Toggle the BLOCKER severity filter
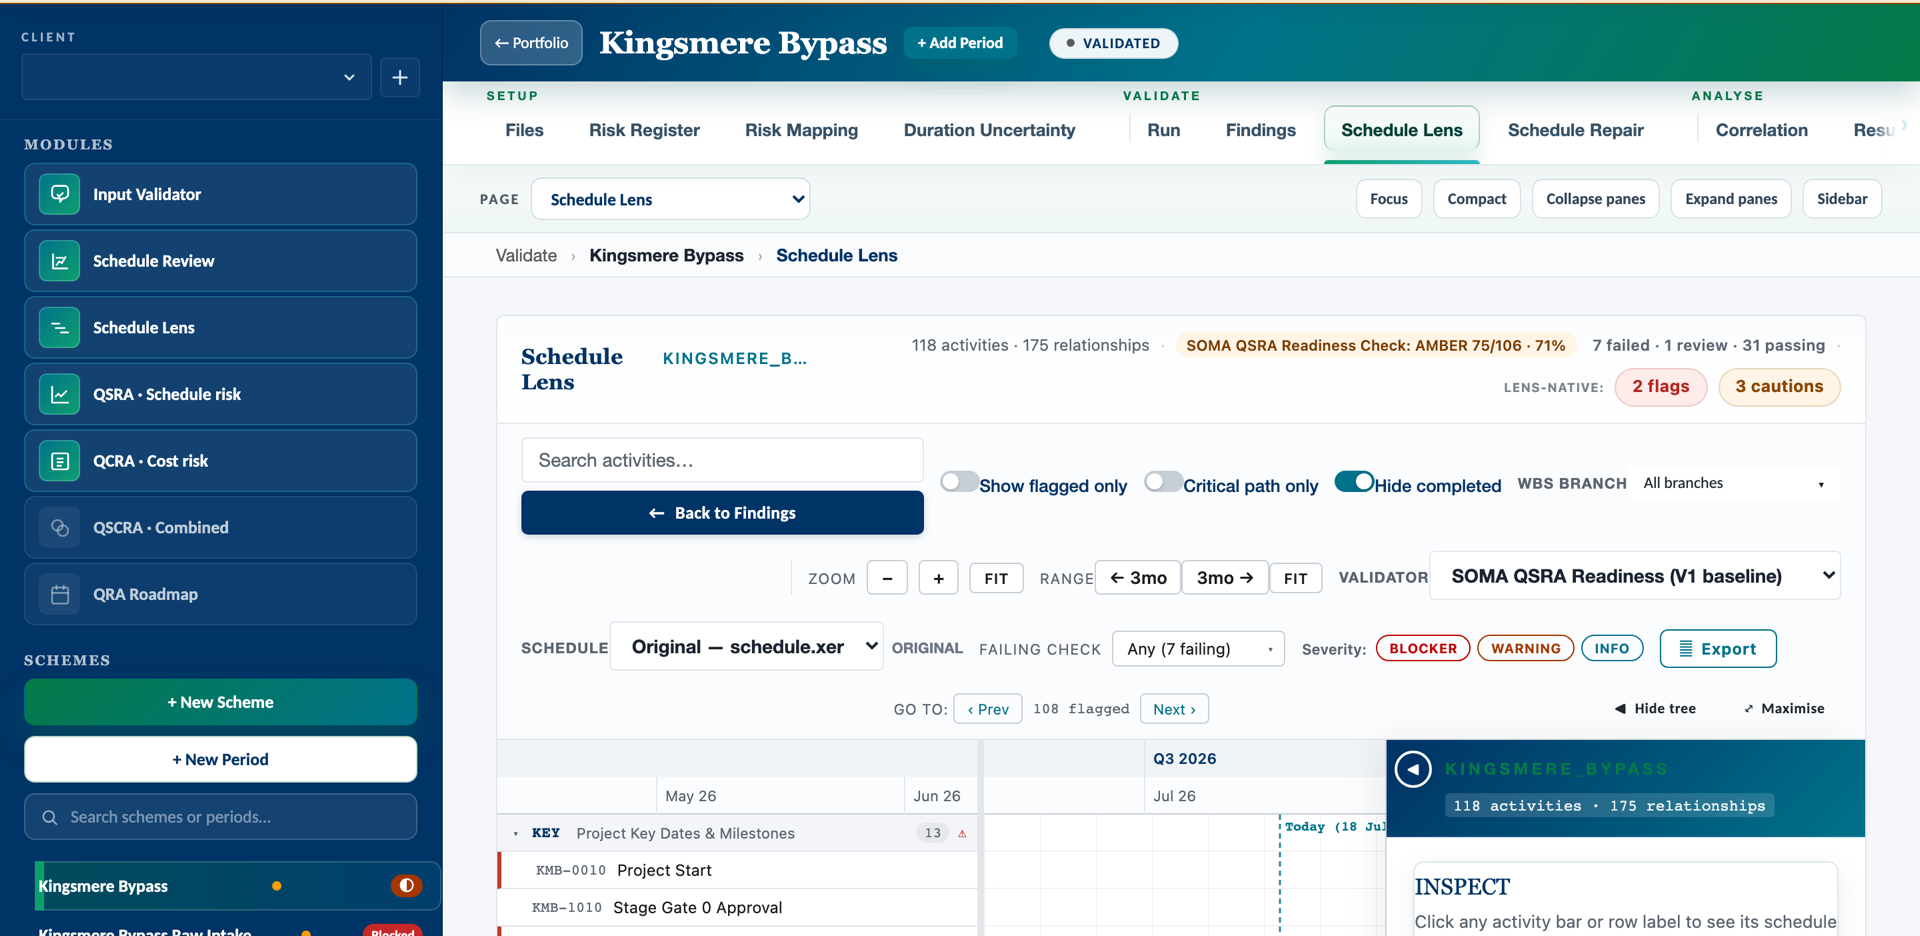Viewport: 1920px width, 936px height. [1423, 648]
